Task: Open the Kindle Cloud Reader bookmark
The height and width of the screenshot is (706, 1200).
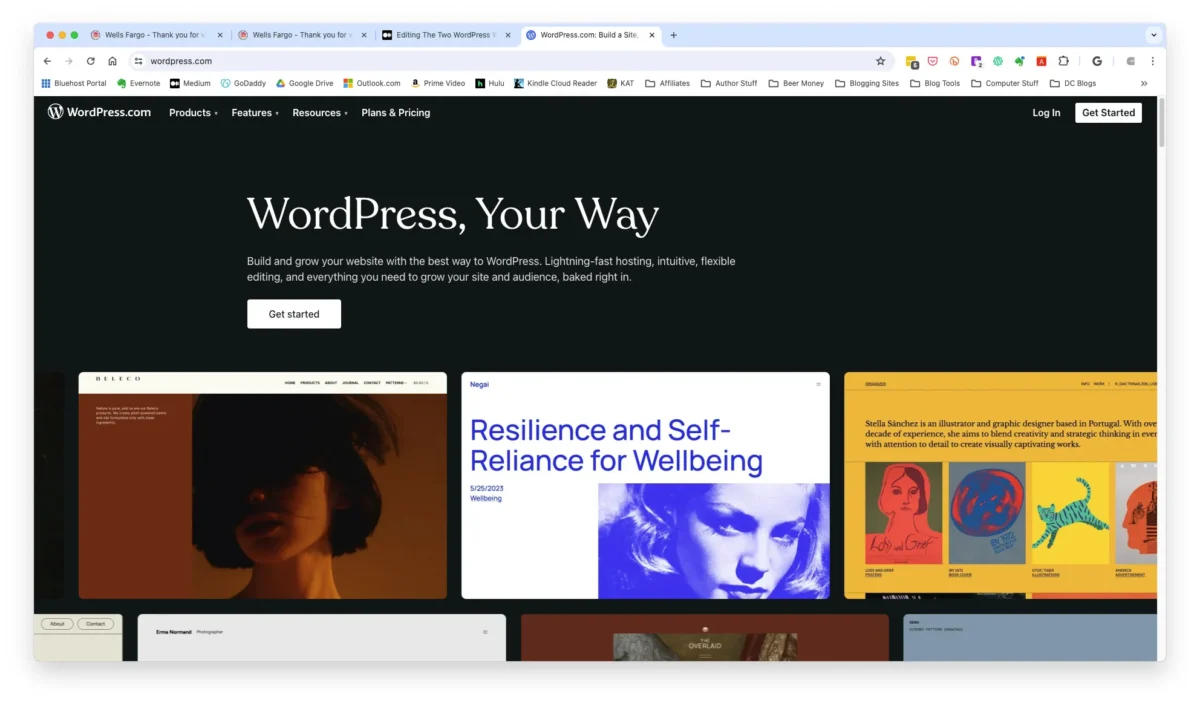Action: [555, 83]
